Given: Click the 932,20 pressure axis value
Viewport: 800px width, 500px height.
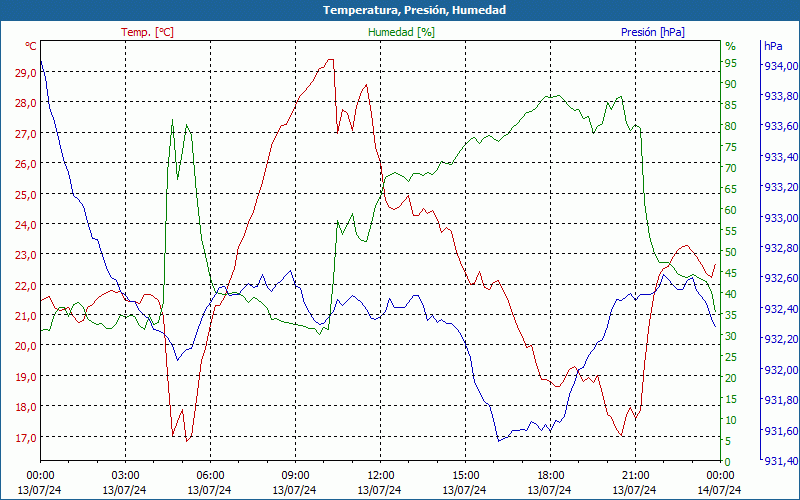Looking at the screenshot, I should 780,339.
